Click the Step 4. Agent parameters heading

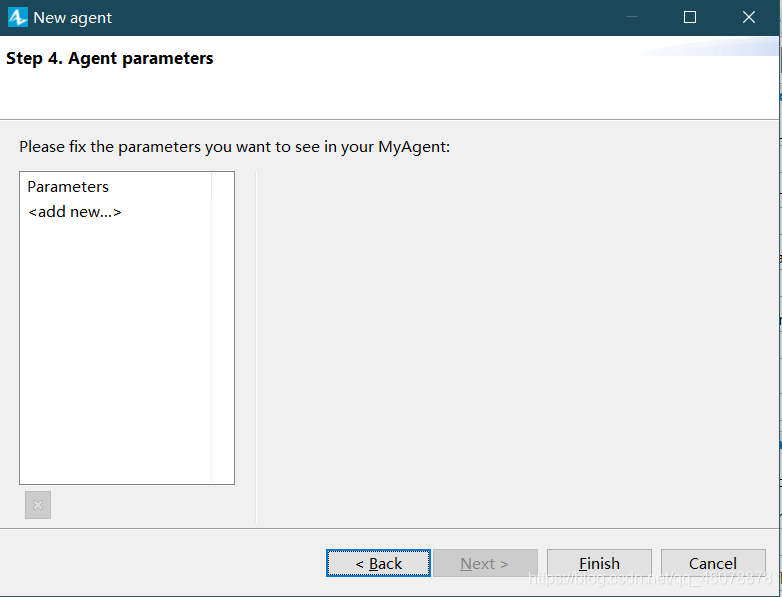coord(110,58)
